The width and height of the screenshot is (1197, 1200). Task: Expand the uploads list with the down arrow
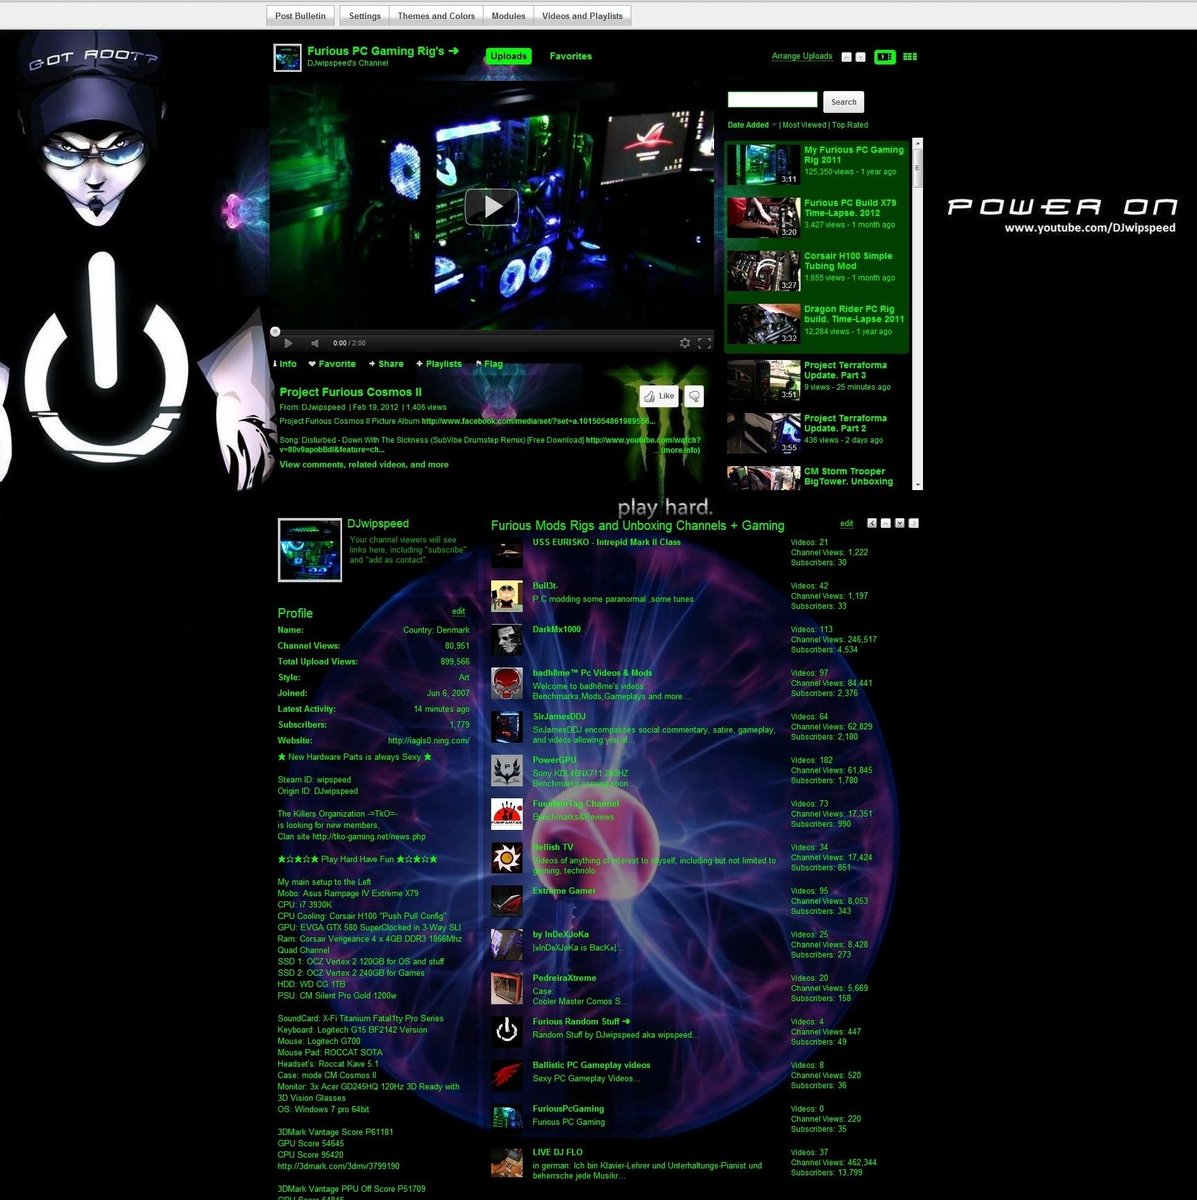pos(859,57)
